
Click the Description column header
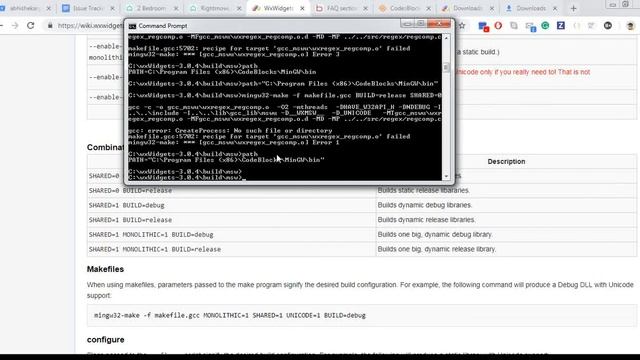pyautogui.click(x=506, y=162)
